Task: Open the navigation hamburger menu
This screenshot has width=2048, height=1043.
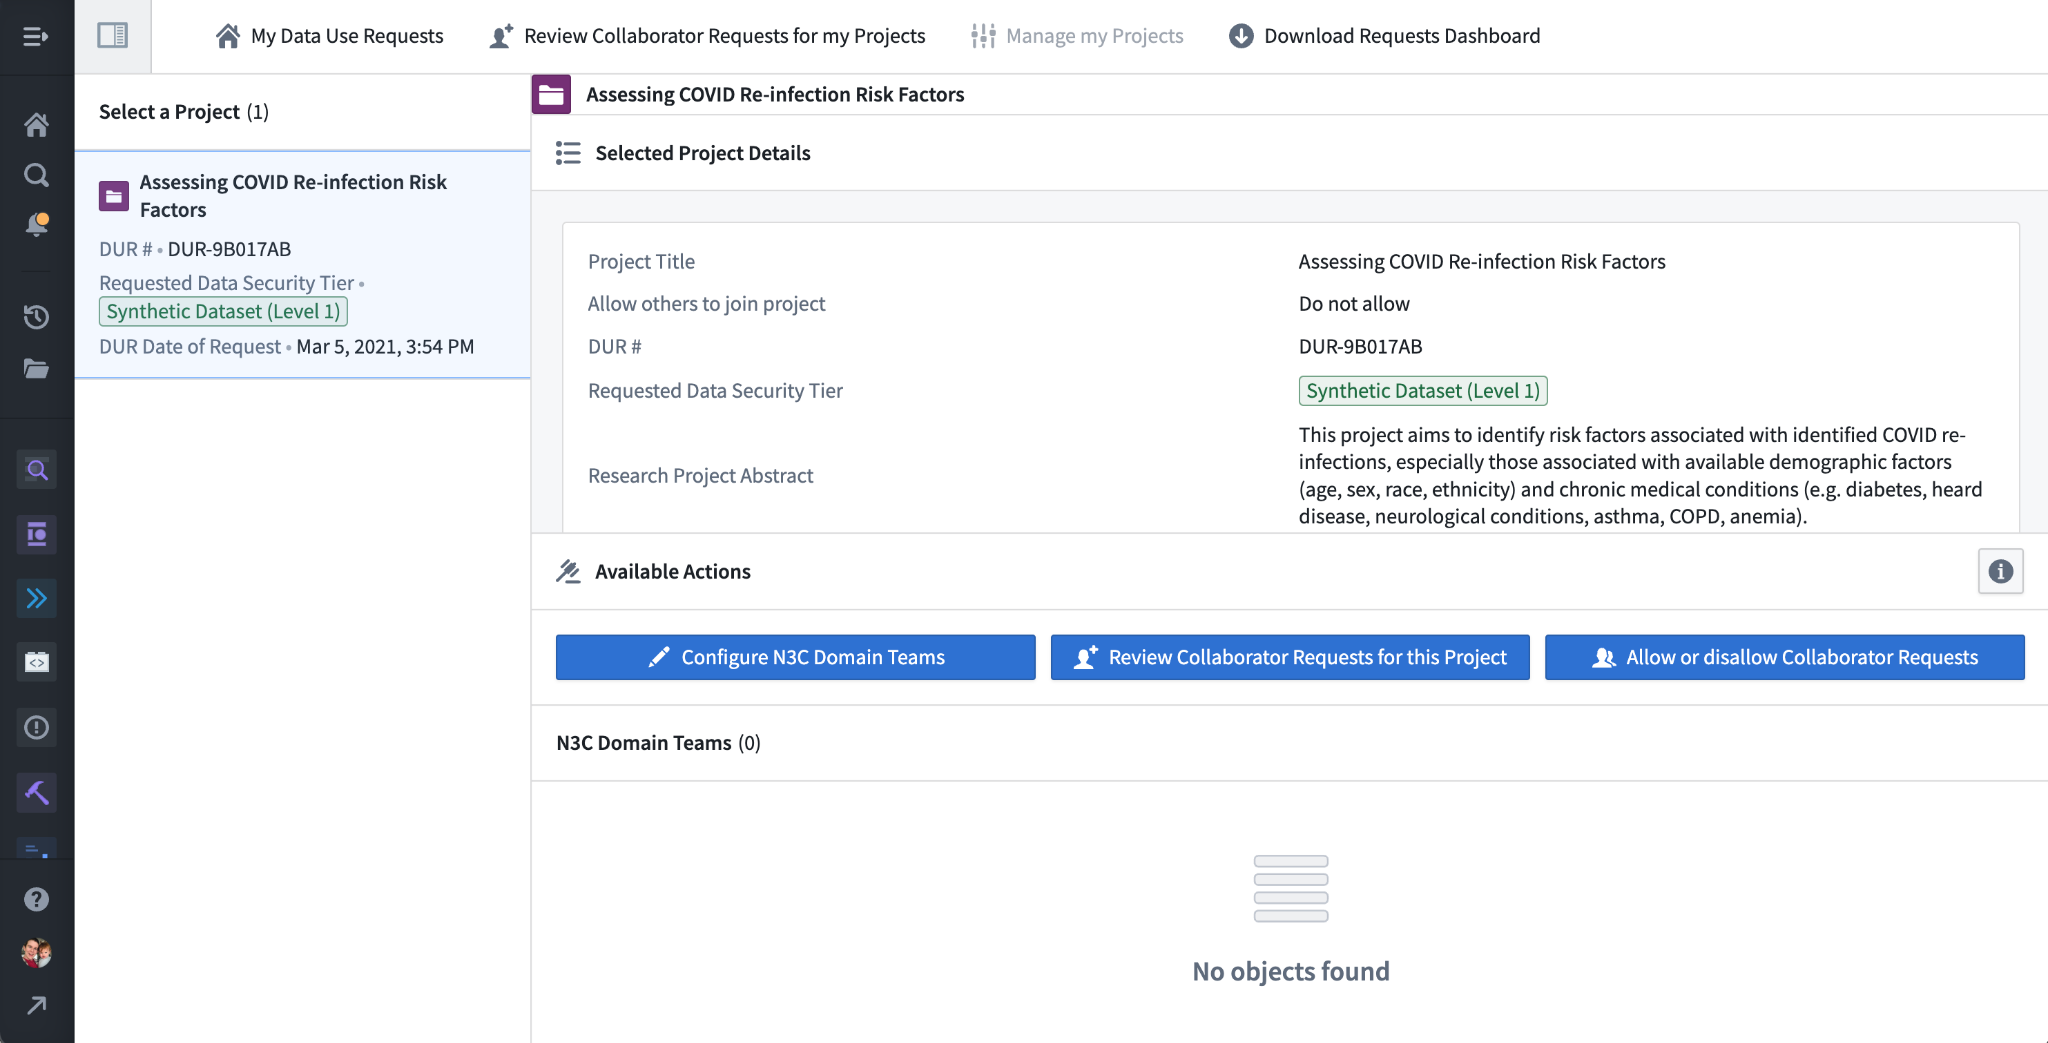Action: pos(36,35)
